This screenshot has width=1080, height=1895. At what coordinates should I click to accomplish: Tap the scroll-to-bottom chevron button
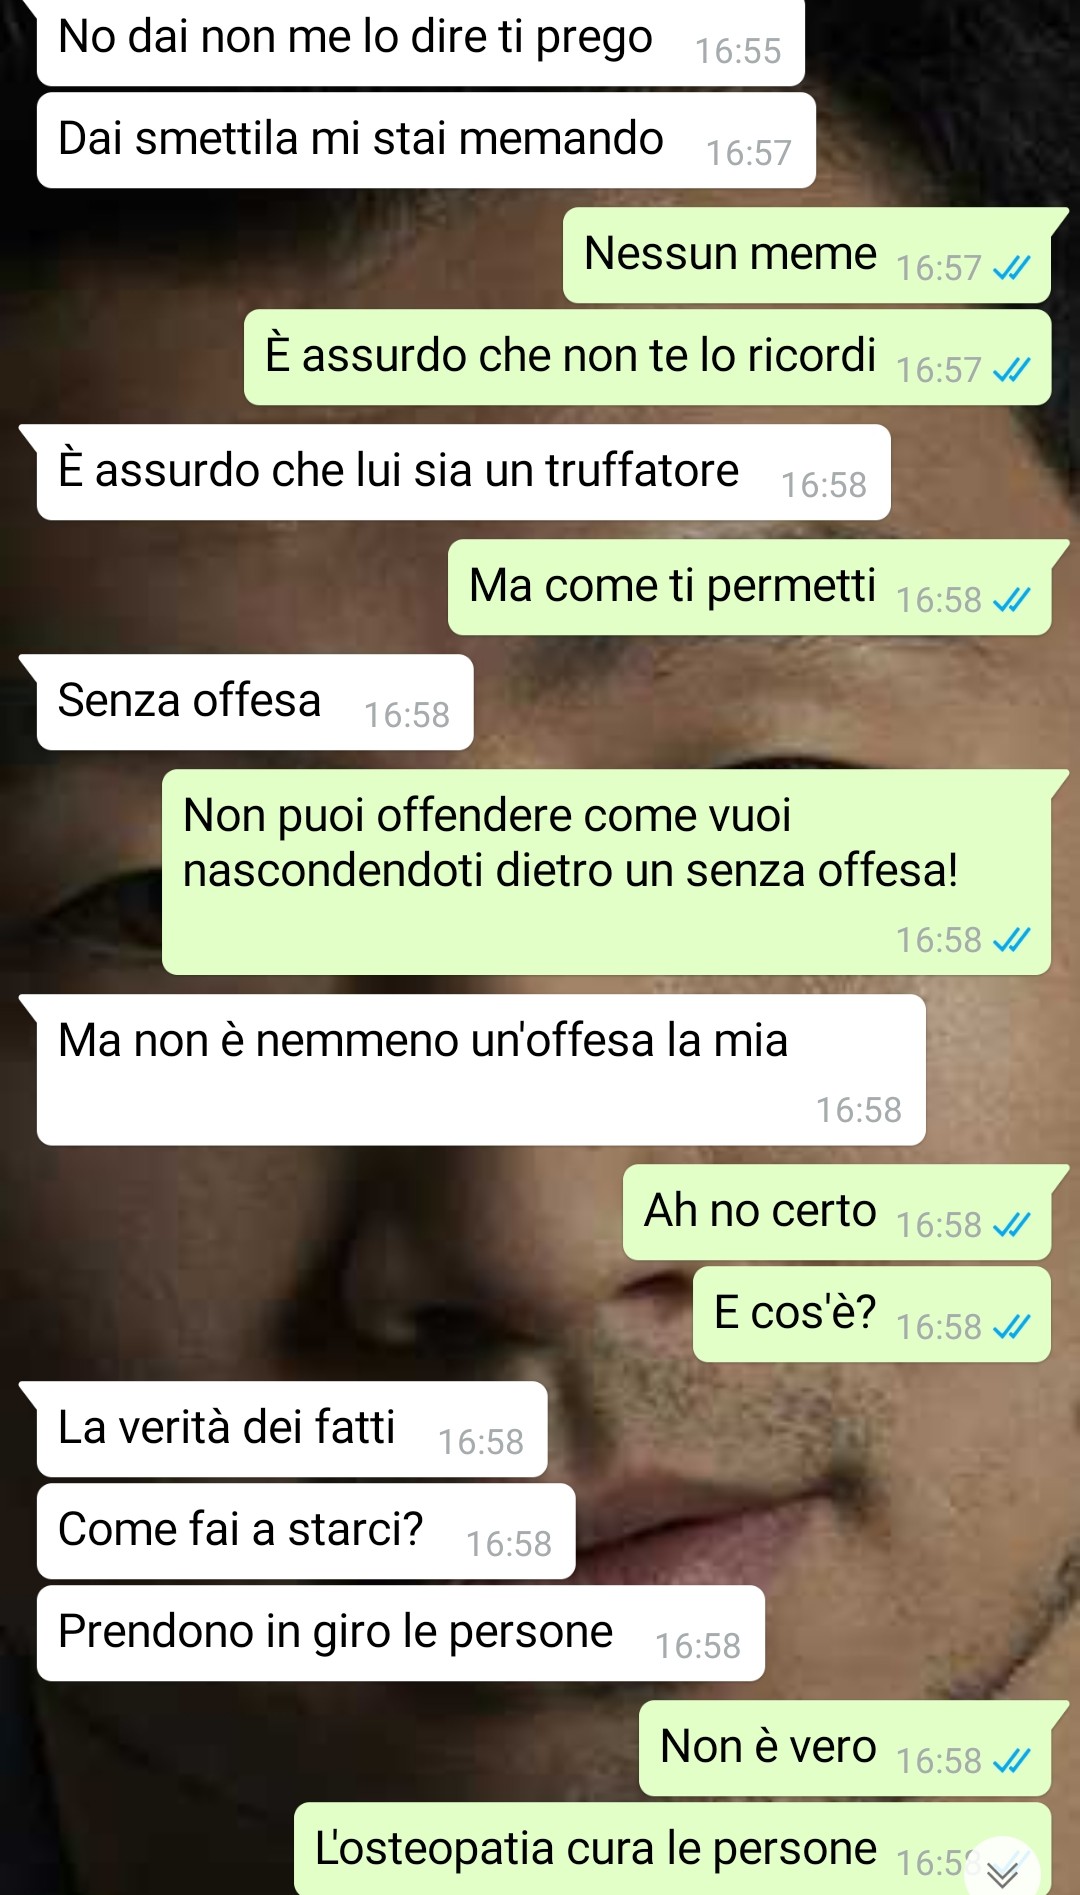click(x=1002, y=1870)
